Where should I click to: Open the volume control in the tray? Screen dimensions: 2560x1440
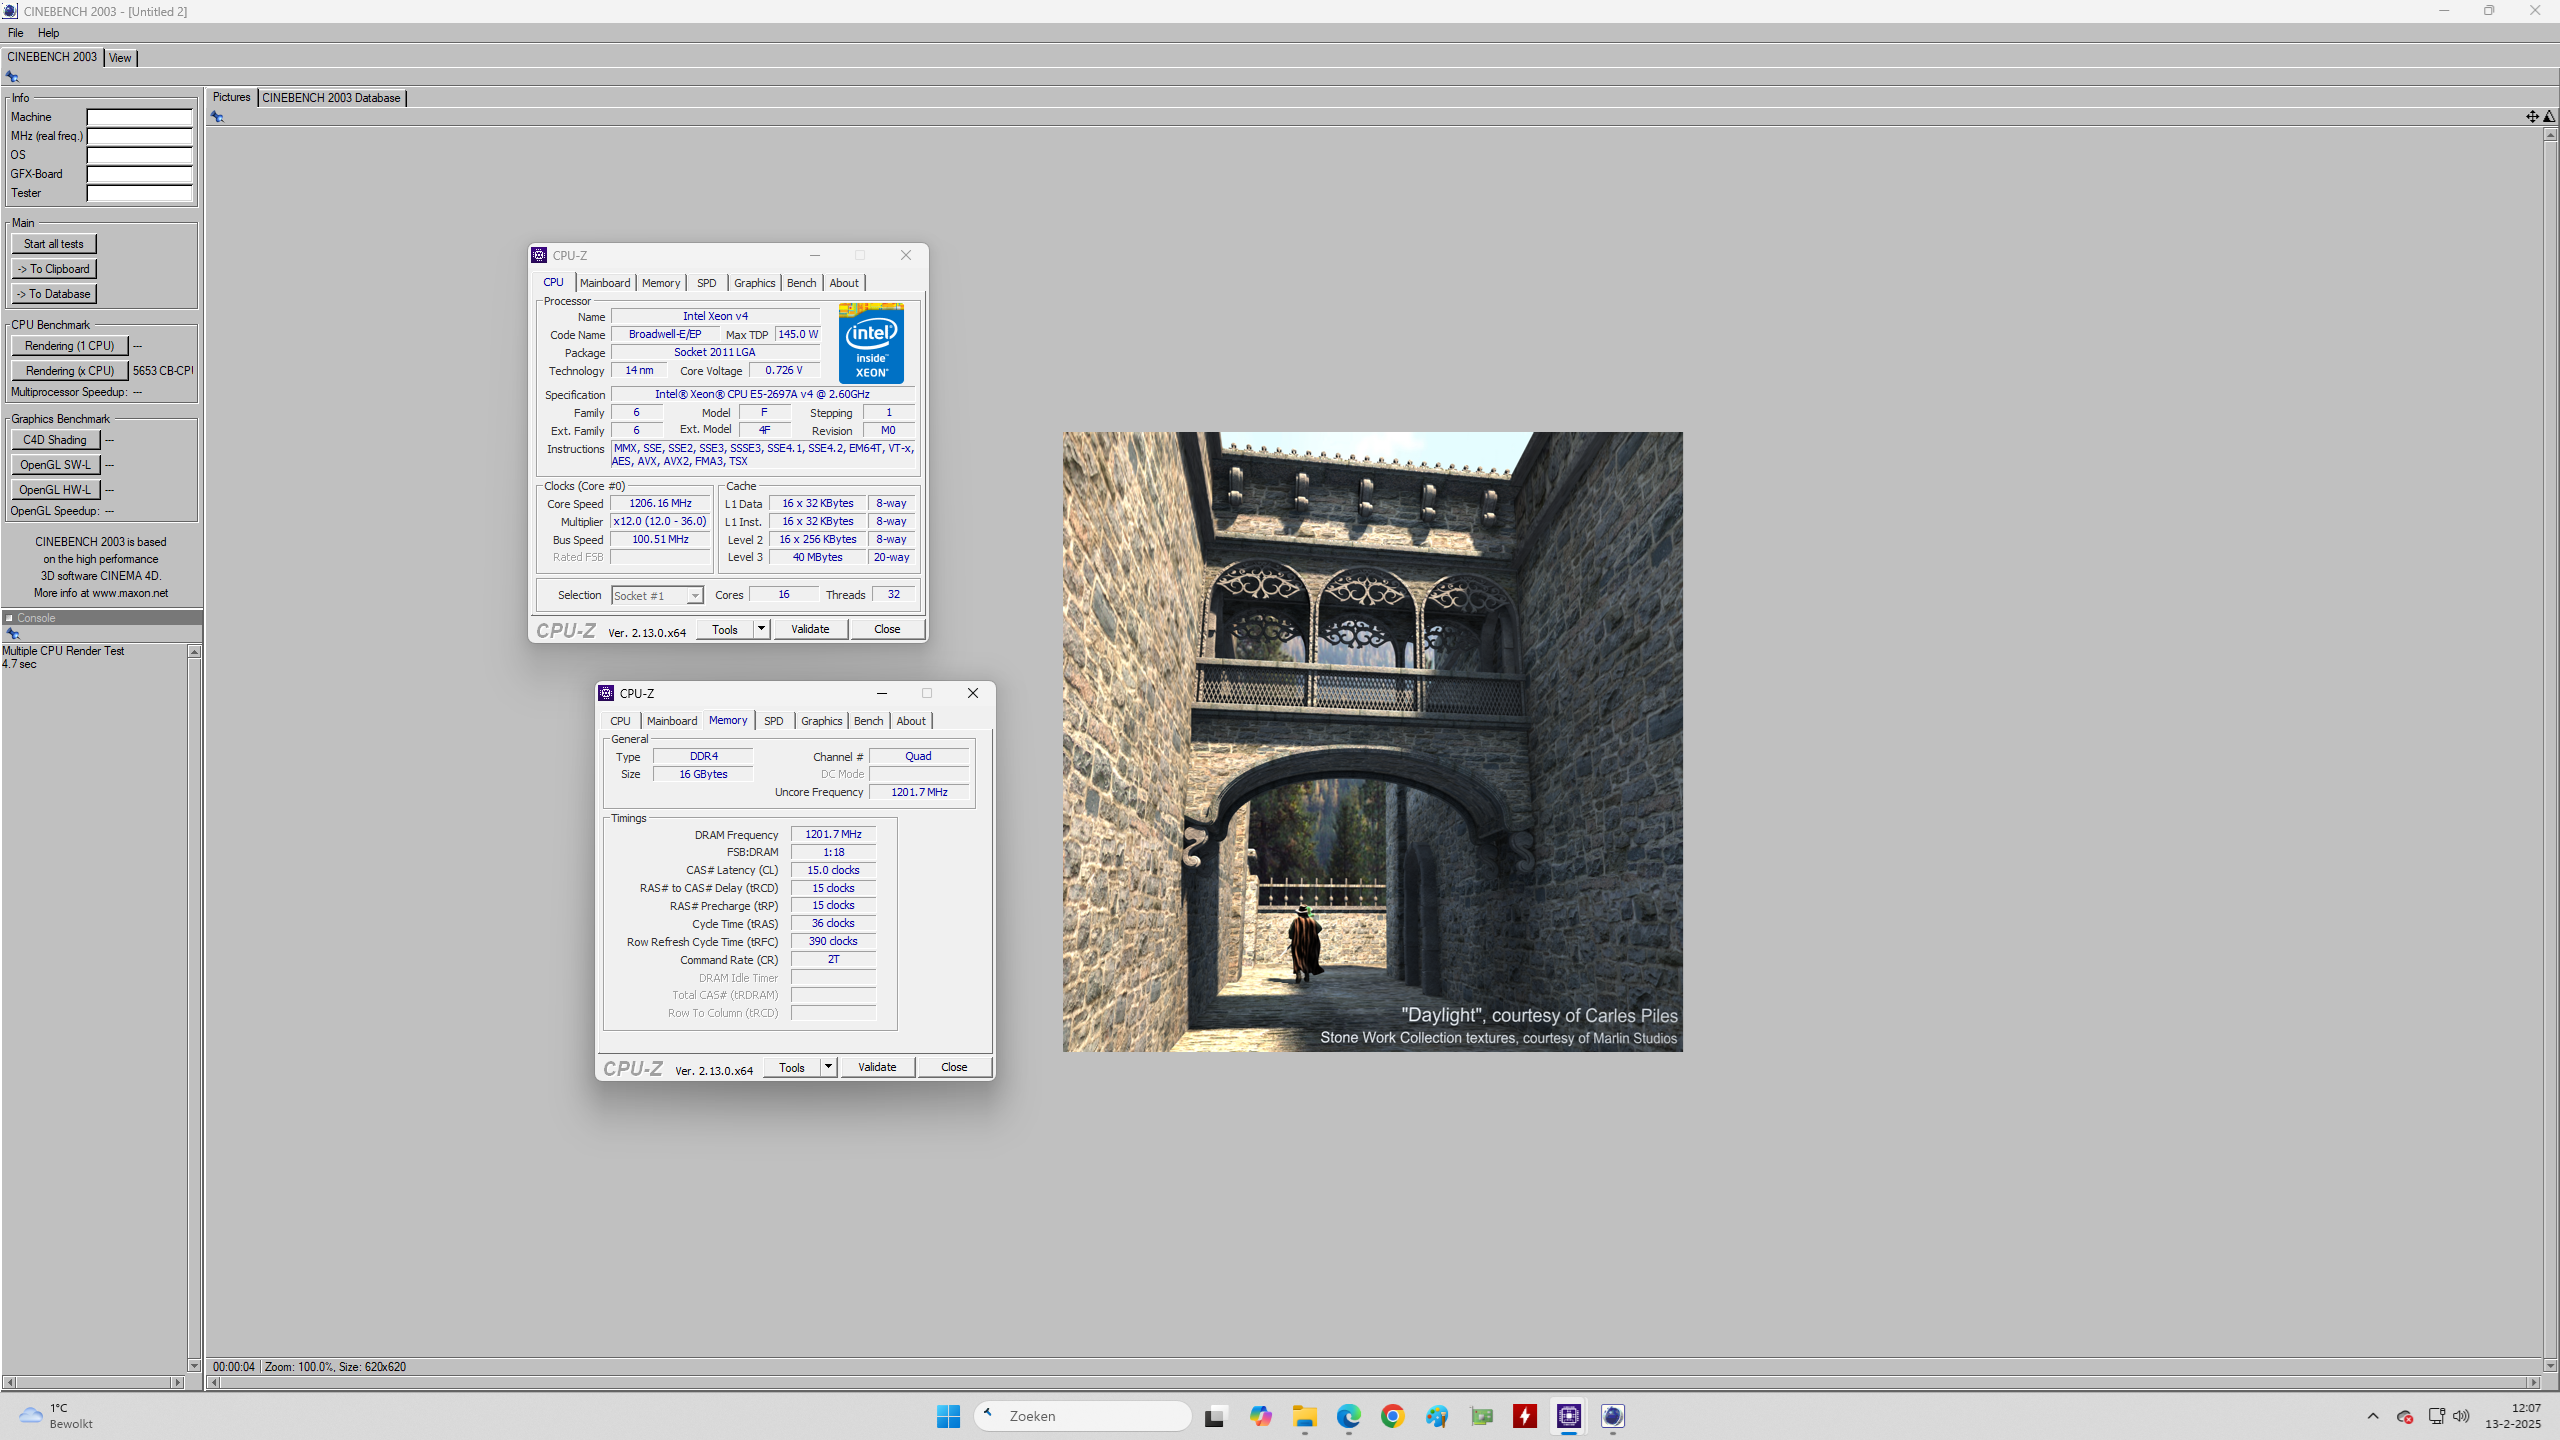[x=2461, y=1416]
